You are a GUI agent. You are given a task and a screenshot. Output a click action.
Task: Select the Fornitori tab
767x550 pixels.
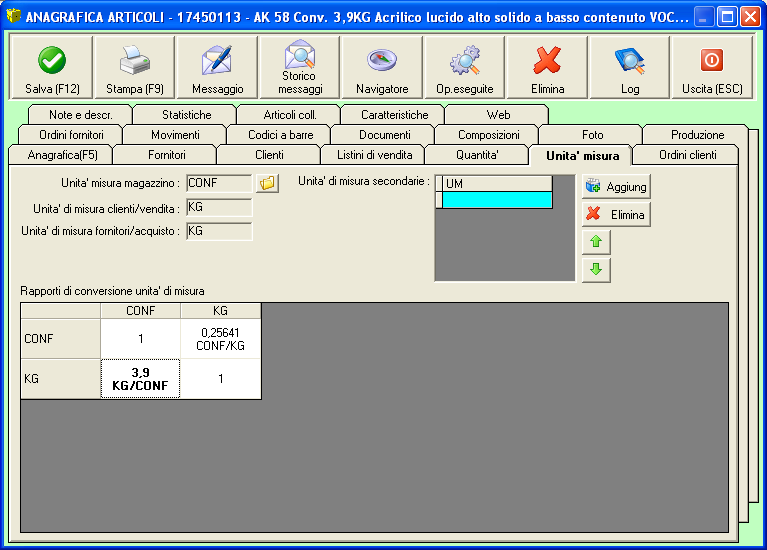click(x=166, y=155)
